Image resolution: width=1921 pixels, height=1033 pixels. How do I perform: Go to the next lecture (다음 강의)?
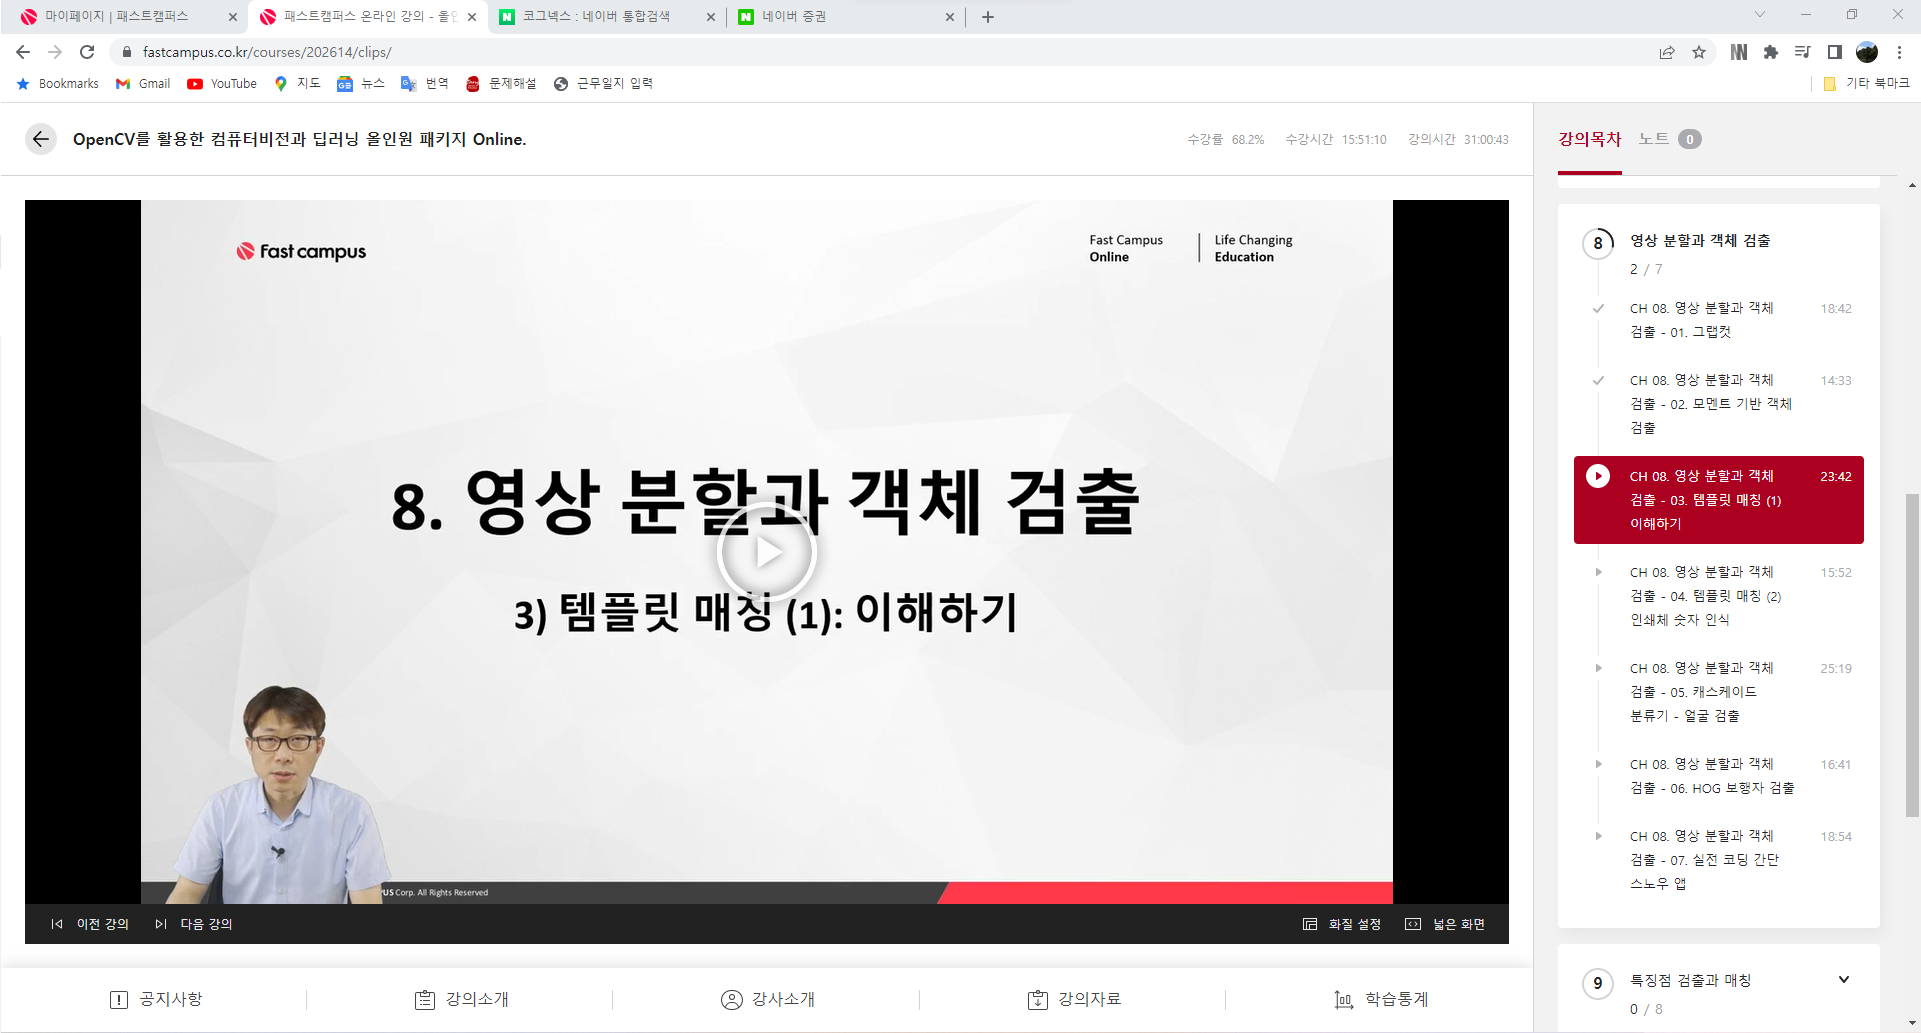[x=194, y=924]
